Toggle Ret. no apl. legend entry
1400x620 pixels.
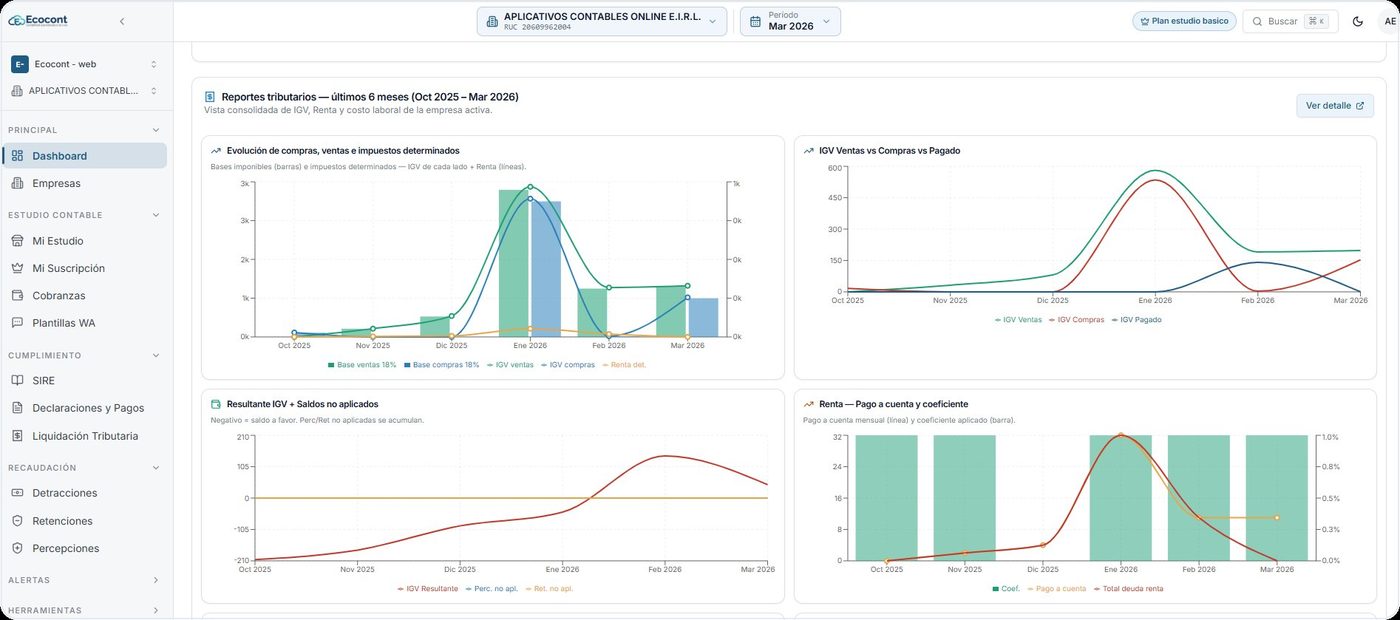pyautogui.click(x=549, y=589)
